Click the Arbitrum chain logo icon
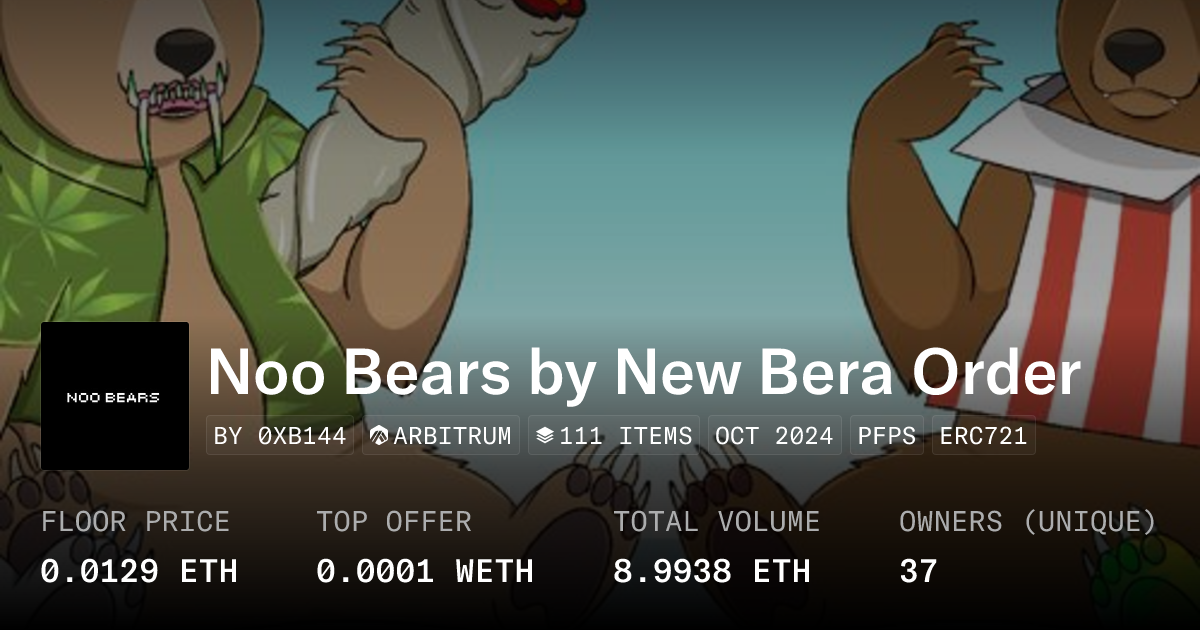The image size is (1200, 630). pyautogui.click(x=379, y=436)
